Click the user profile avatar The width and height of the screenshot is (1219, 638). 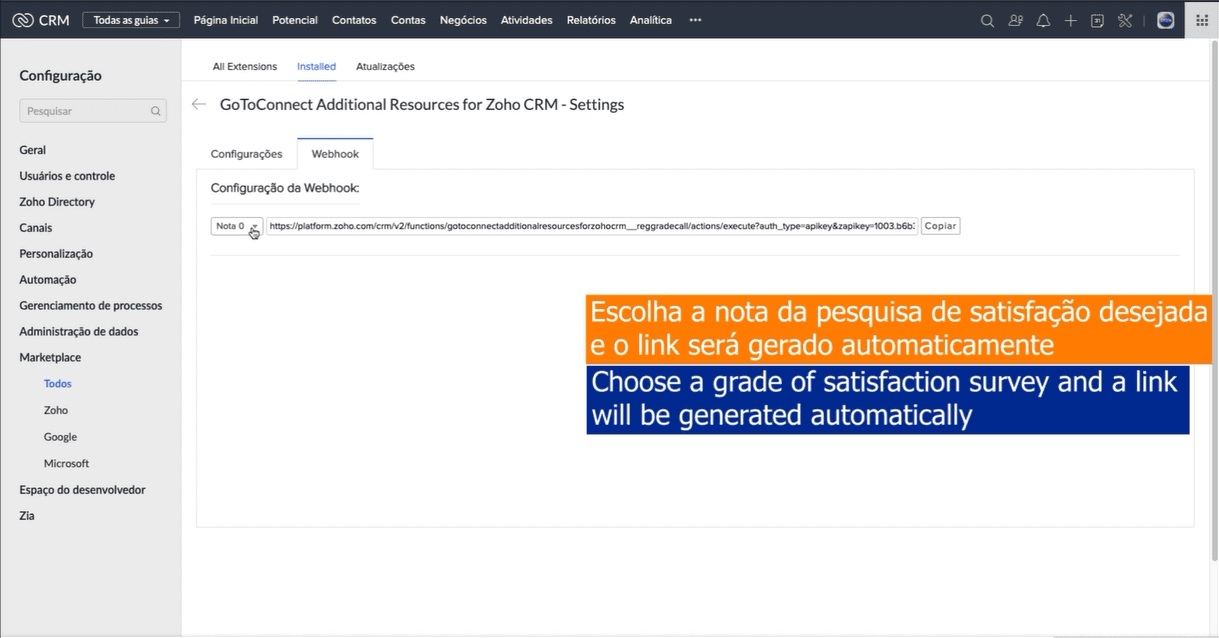tap(1165, 20)
